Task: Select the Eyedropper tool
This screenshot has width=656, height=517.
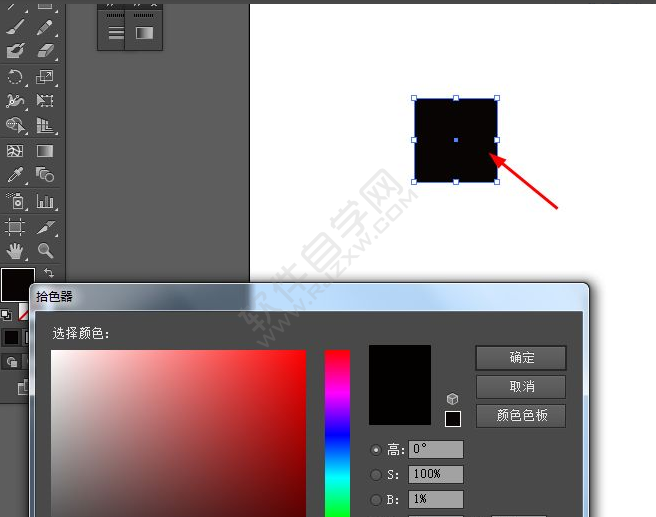Action: click(15, 175)
